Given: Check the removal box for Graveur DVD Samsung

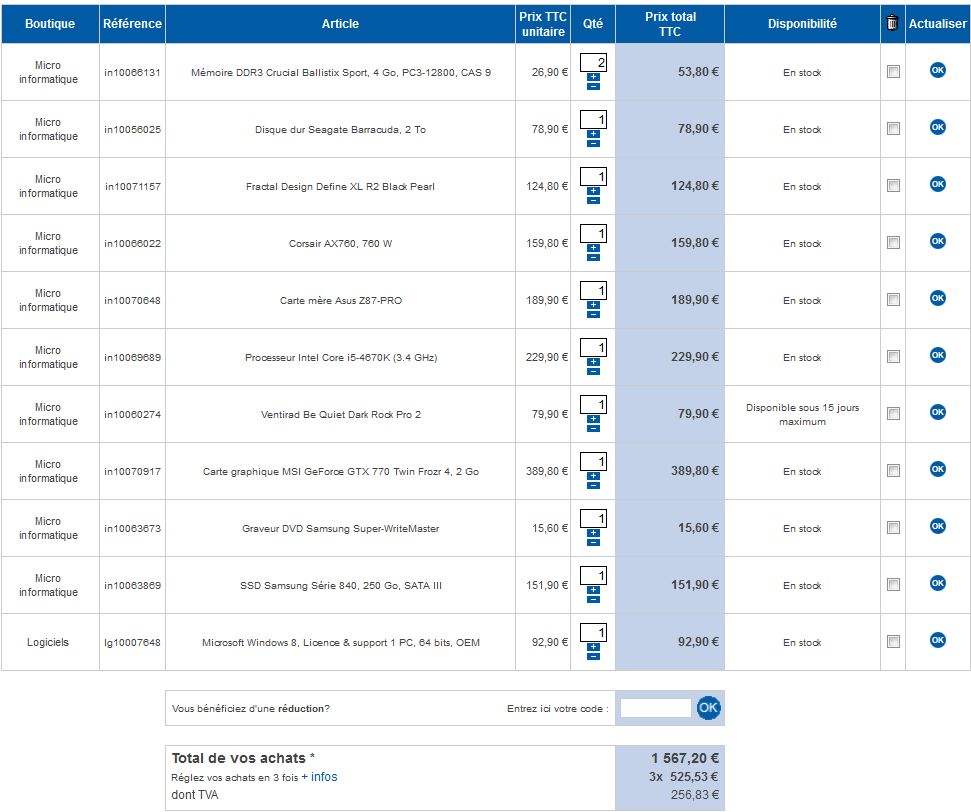Looking at the screenshot, I should (893, 528).
